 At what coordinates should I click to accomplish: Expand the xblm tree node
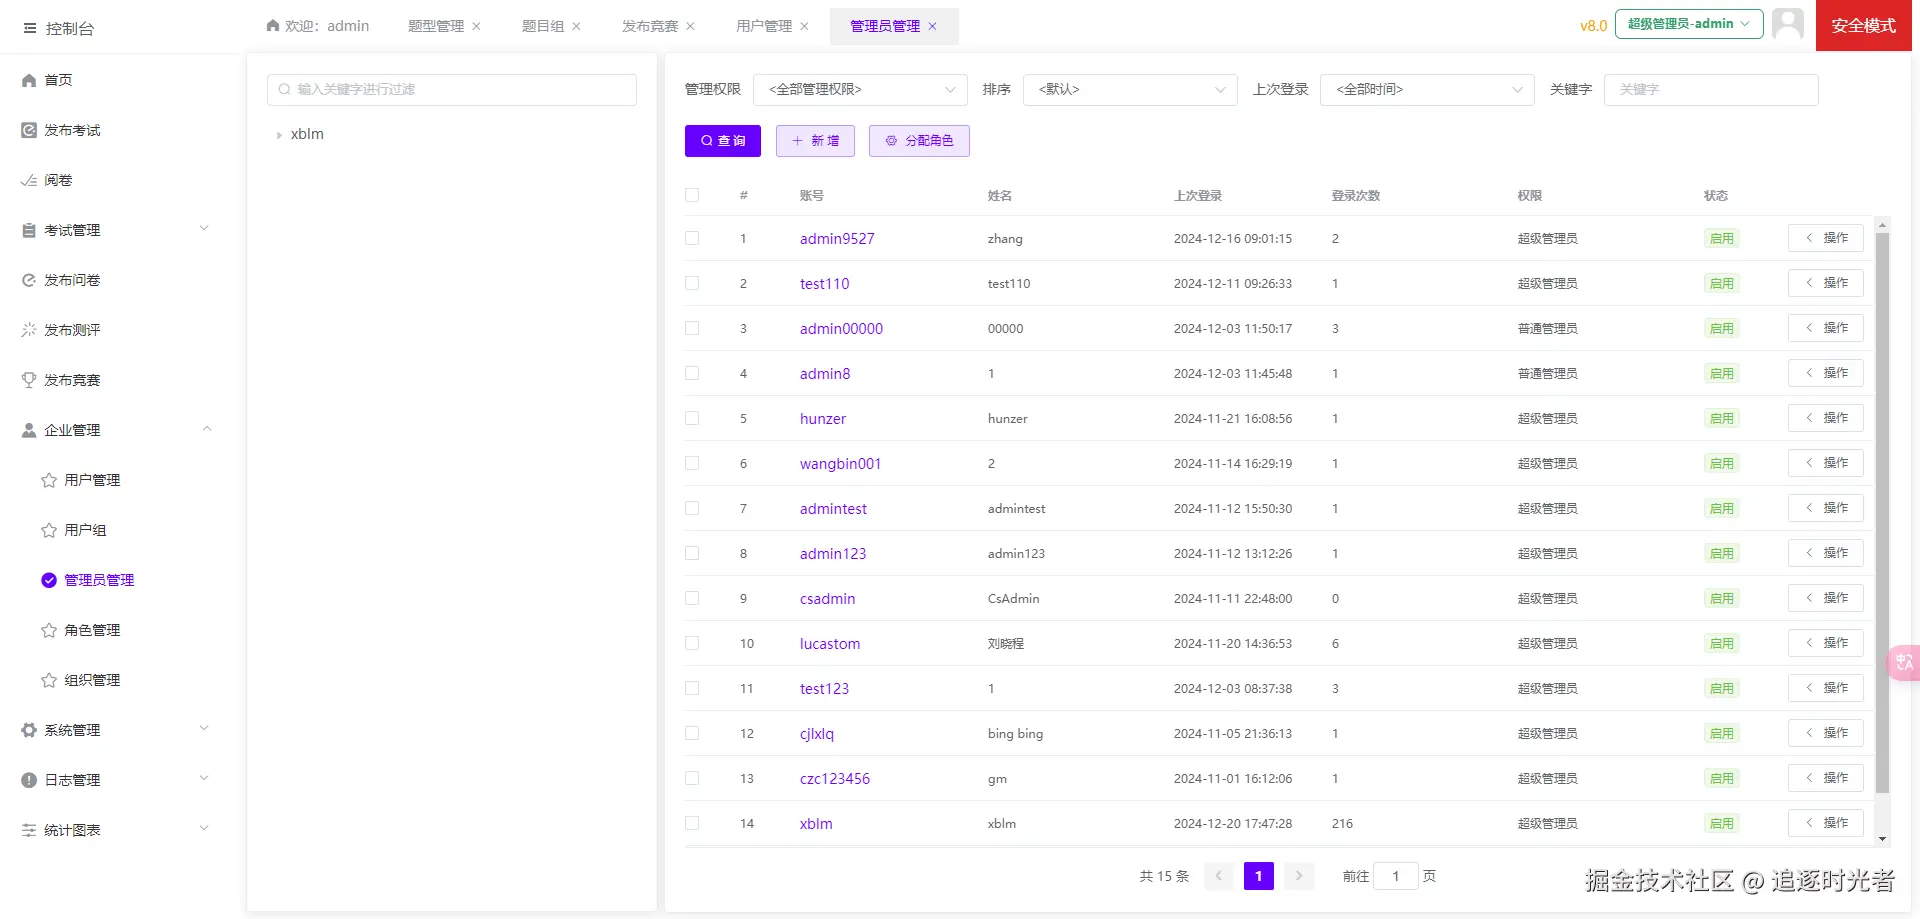pos(279,135)
